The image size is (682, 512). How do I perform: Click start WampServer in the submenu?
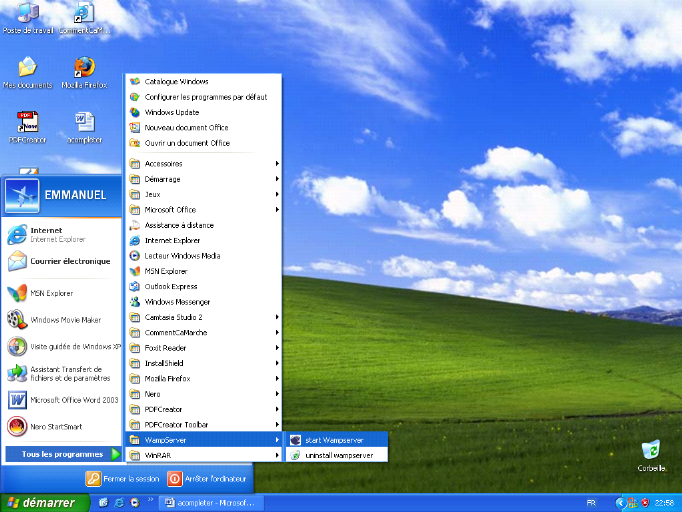334,440
